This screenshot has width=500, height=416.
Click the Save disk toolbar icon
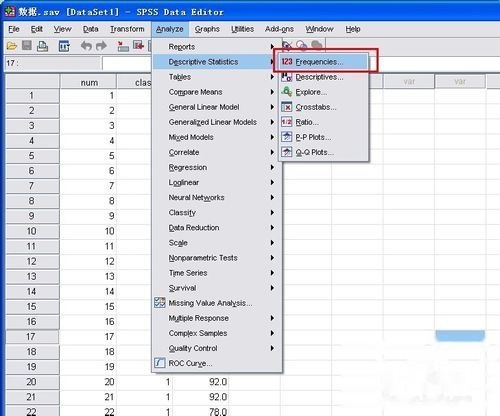[x=27, y=45]
